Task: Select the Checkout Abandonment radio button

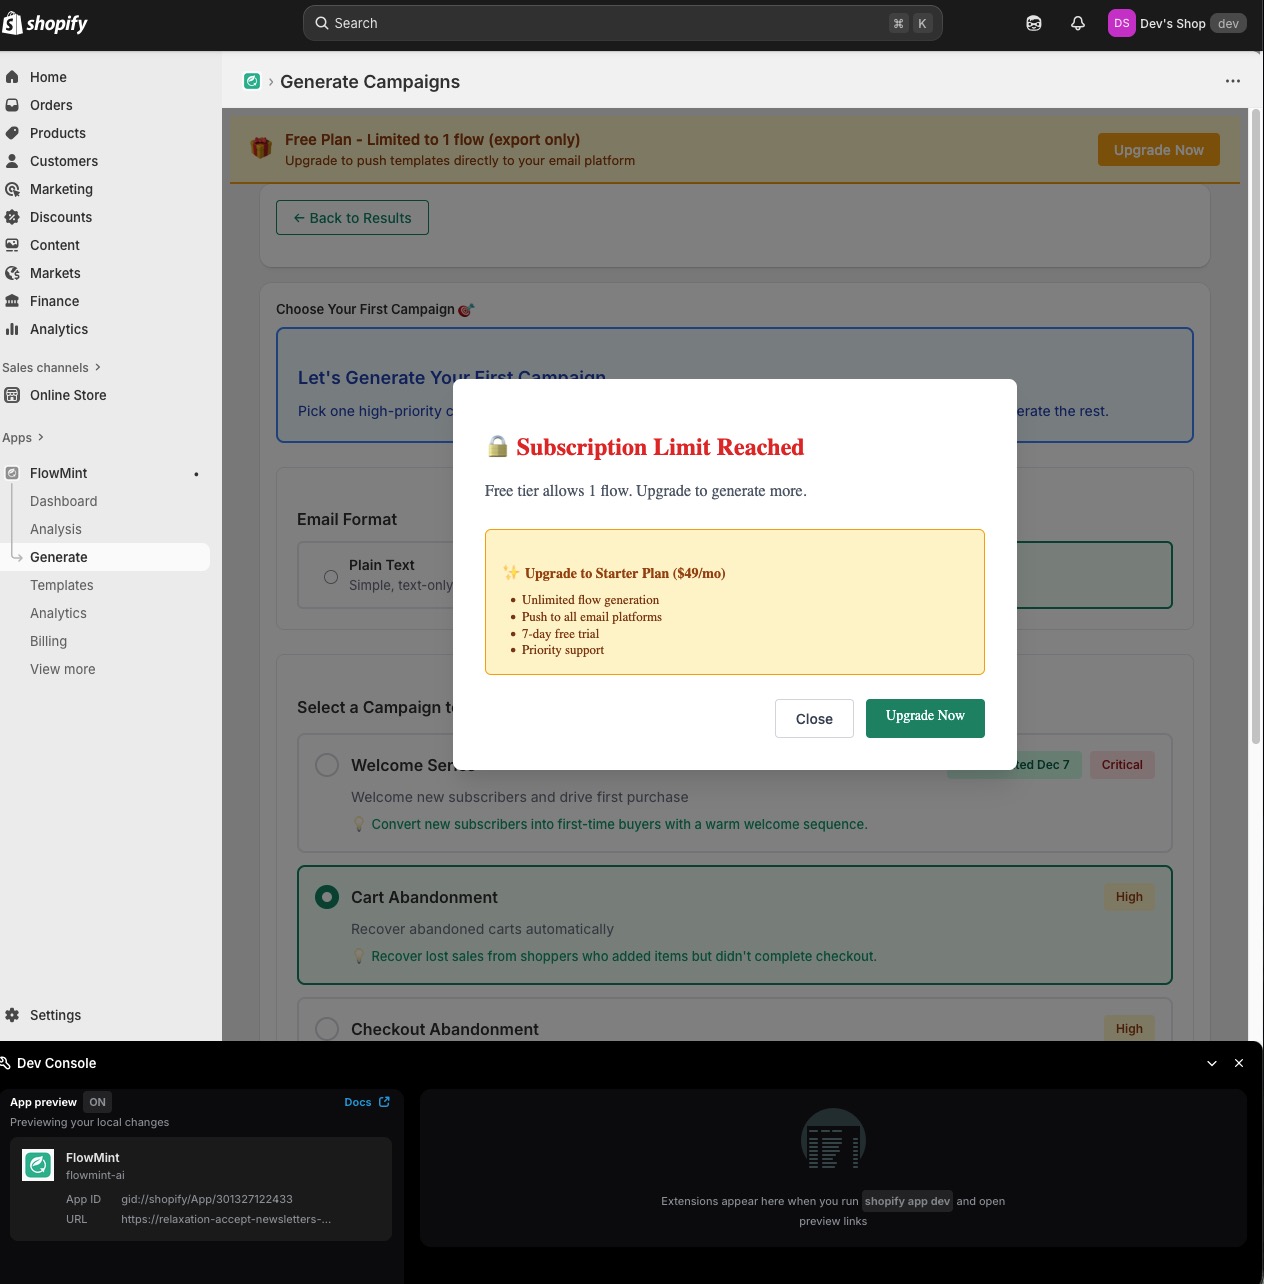Action: point(326,1028)
